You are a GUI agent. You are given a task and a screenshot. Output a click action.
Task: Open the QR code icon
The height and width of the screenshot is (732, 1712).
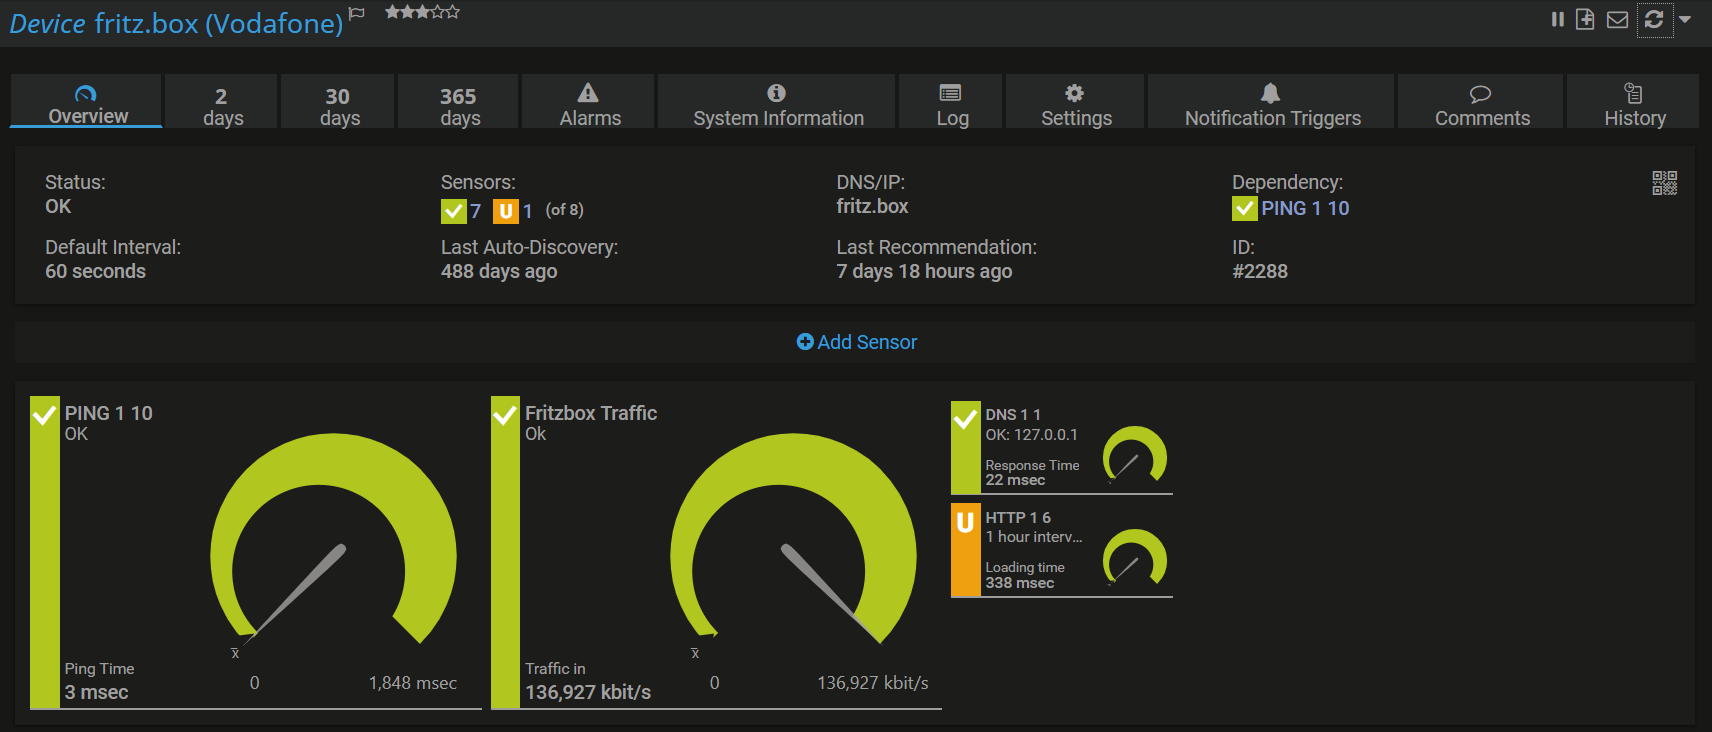coord(1664,183)
